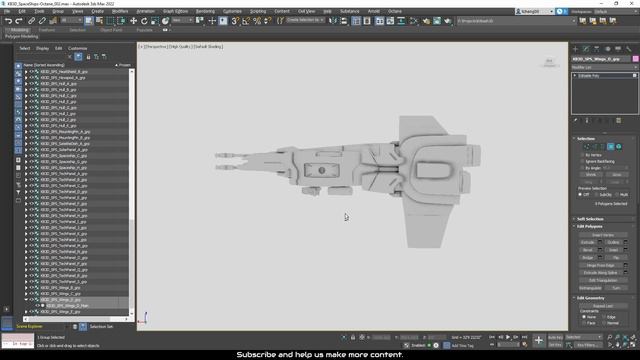Image resolution: width=640 pixels, height=360 pixels.
Task: Click the Bridge button
Action: click(588, 258)
